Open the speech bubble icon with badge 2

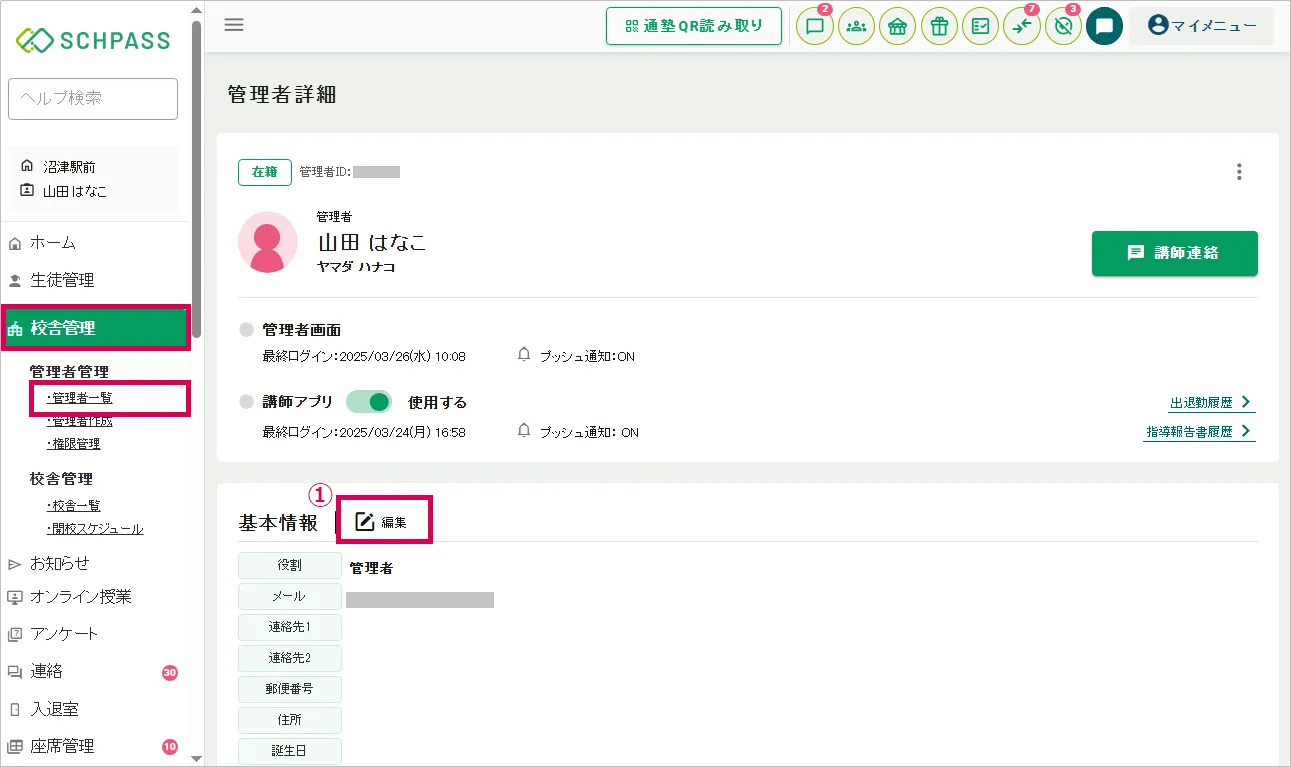click(x=814, y=27)
